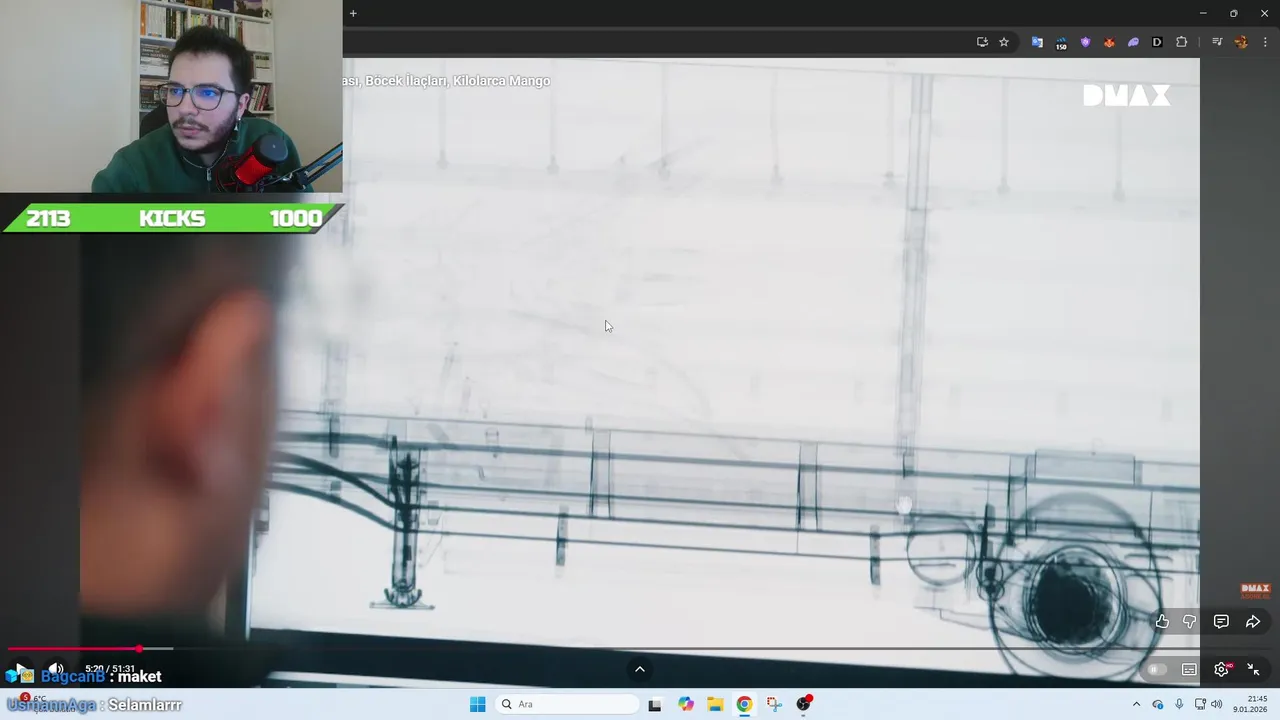The image size is (1280, 720).
Task: Open the Chrome profile avatar
Action: (1241, 42)
